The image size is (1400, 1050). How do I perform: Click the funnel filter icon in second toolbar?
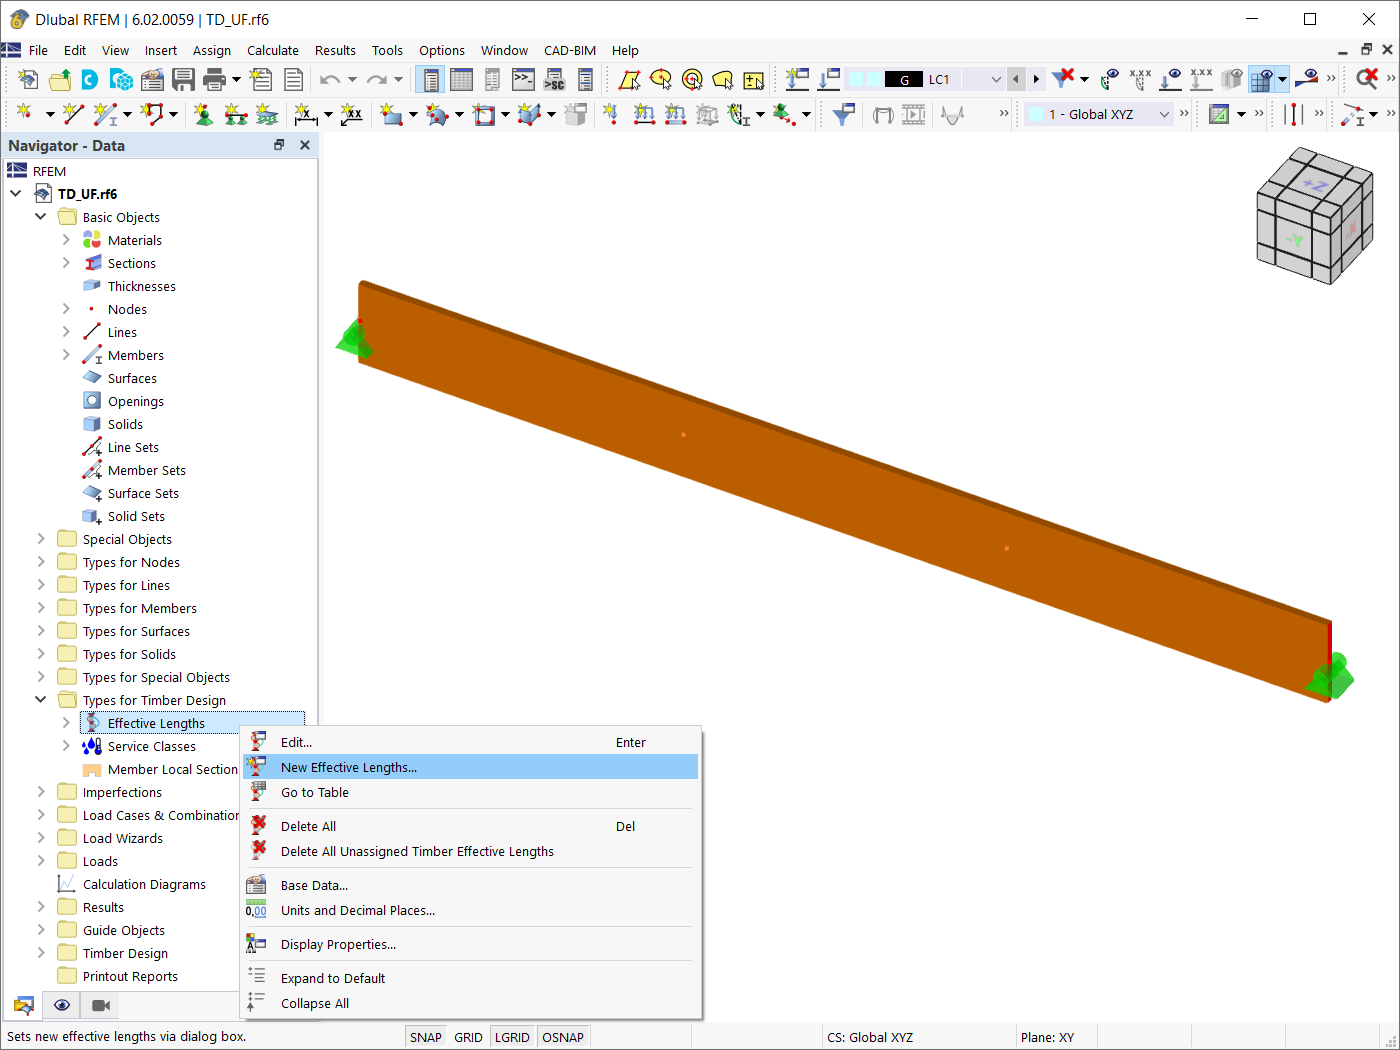pyautogui.click(x=844, y=114)
